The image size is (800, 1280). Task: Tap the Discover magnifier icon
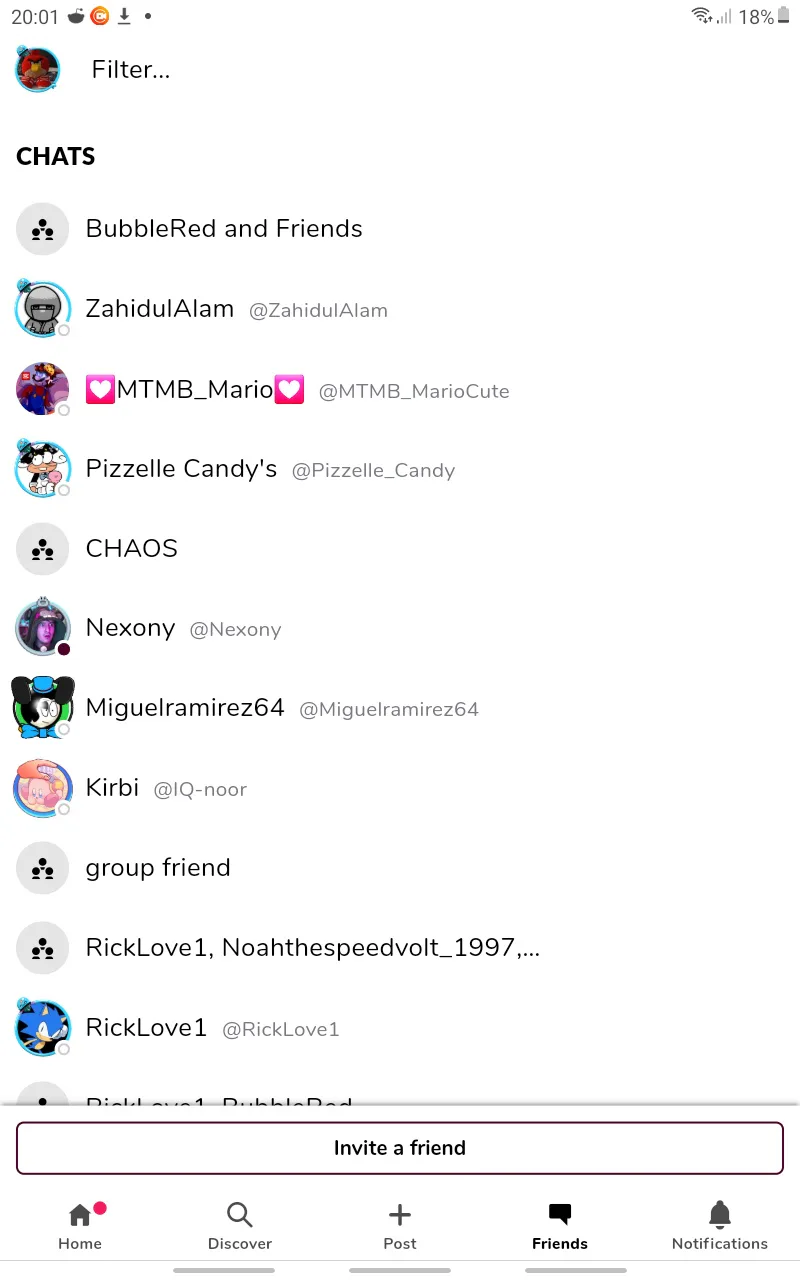pos(240,1216)
